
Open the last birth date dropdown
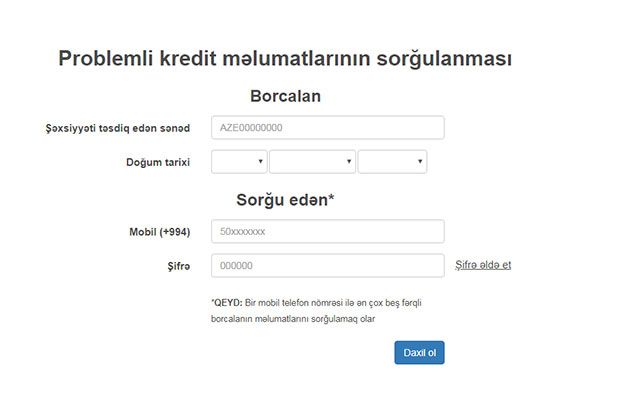[392, 162]
